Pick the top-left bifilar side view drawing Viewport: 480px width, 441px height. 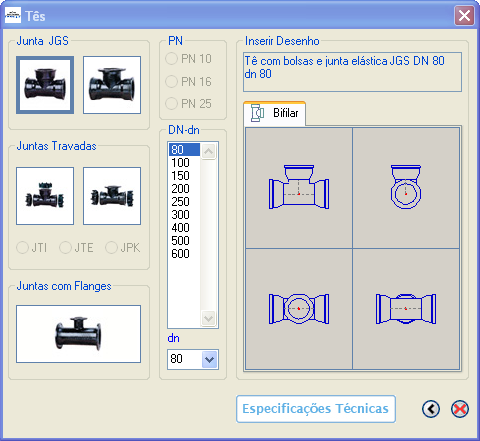(299, 188)
